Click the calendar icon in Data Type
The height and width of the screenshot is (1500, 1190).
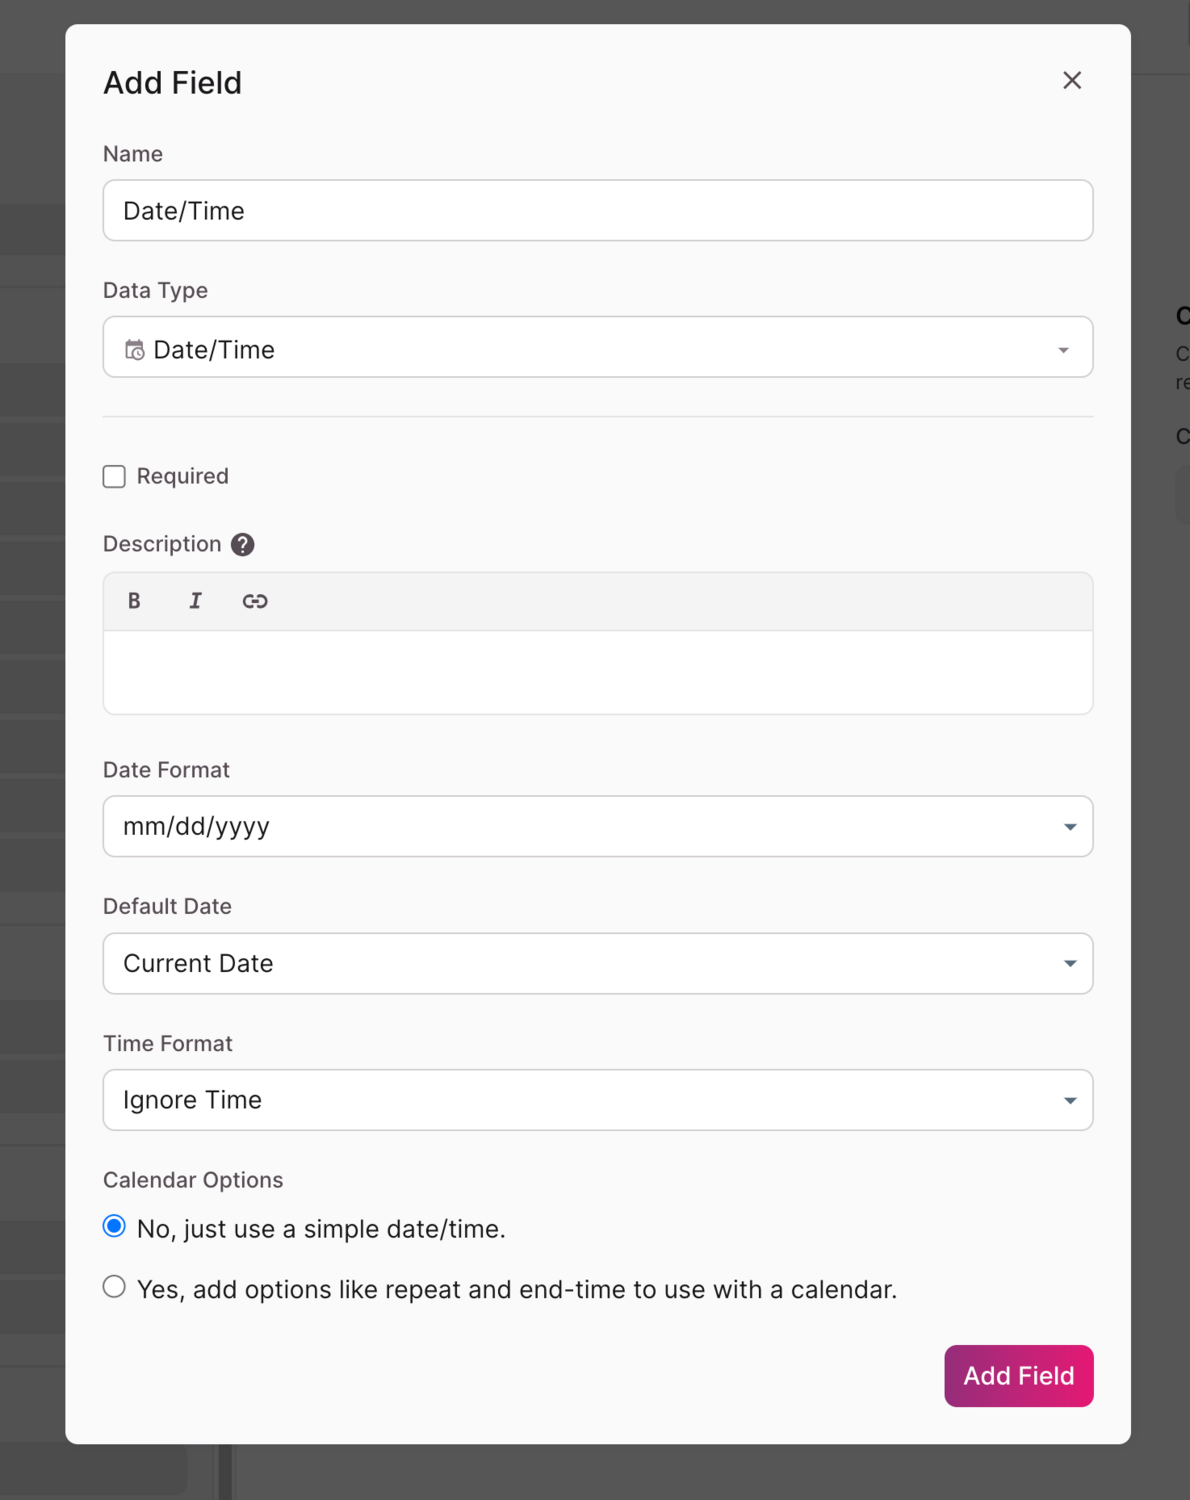(x=134, y=350)
